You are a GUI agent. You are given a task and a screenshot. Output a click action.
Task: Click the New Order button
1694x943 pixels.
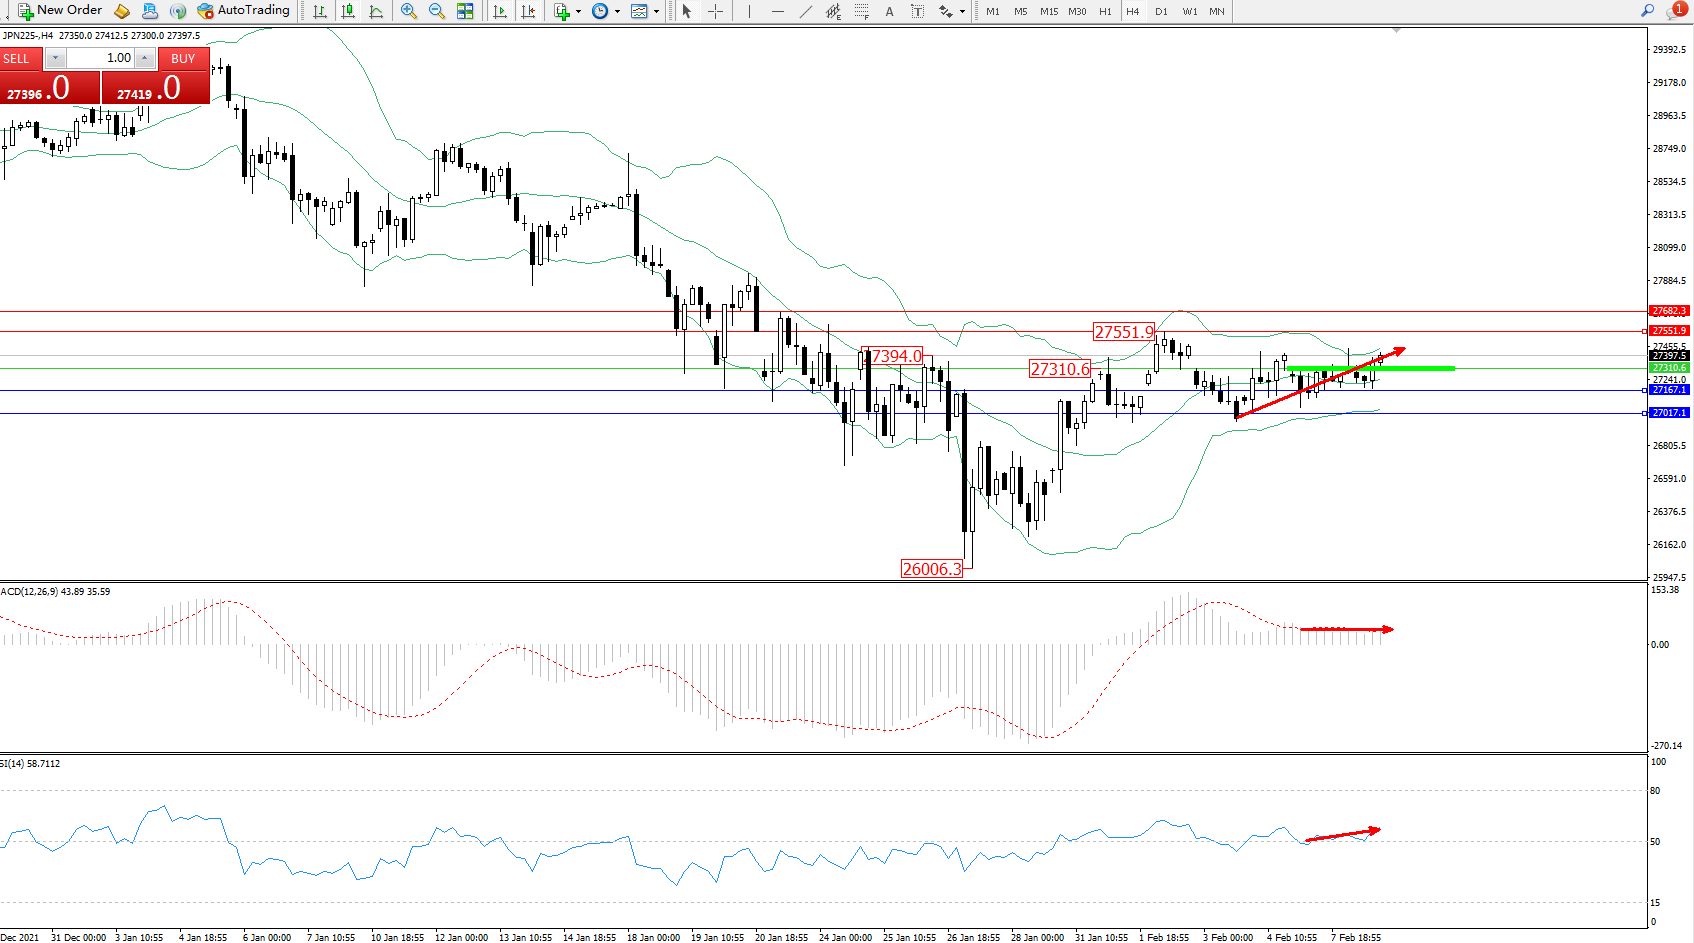click(60, 11)
